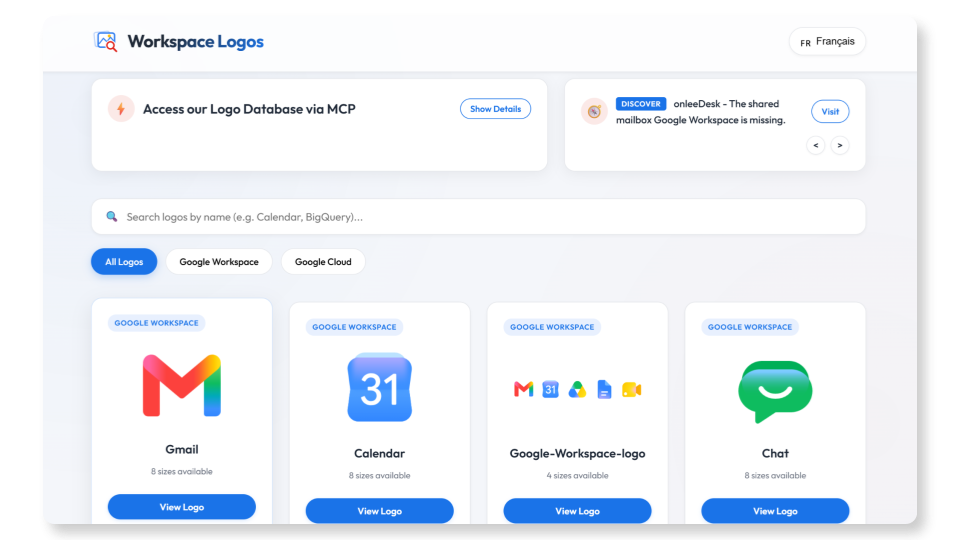960x540 pixels.
Task: Click '8 sizes available' under Chat
Action: 775,476
